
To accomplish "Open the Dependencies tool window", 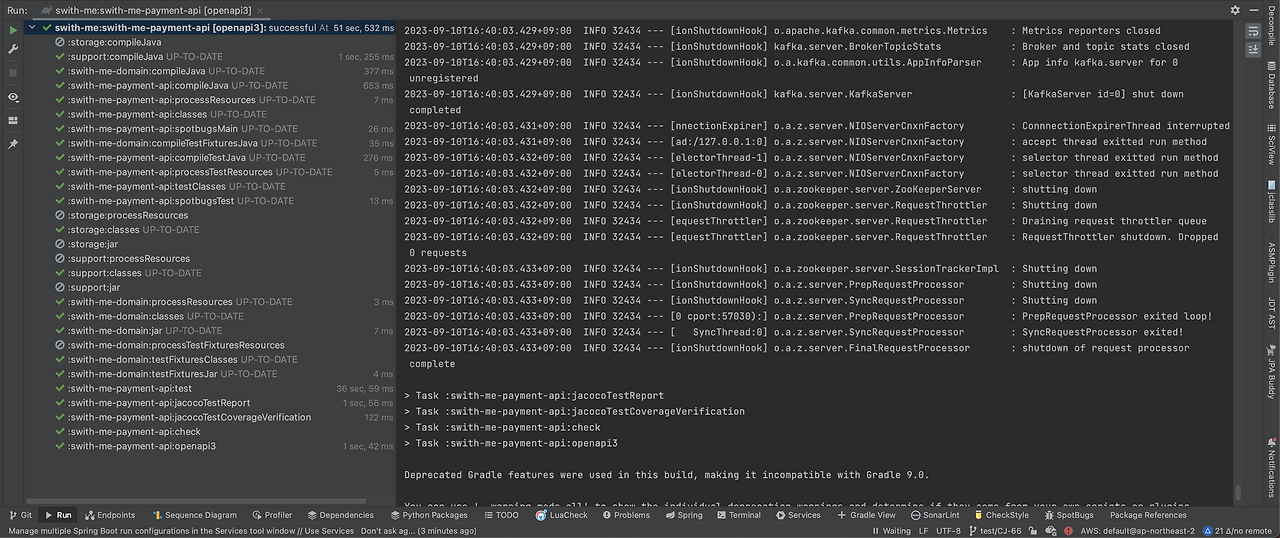I will point(339,515).
